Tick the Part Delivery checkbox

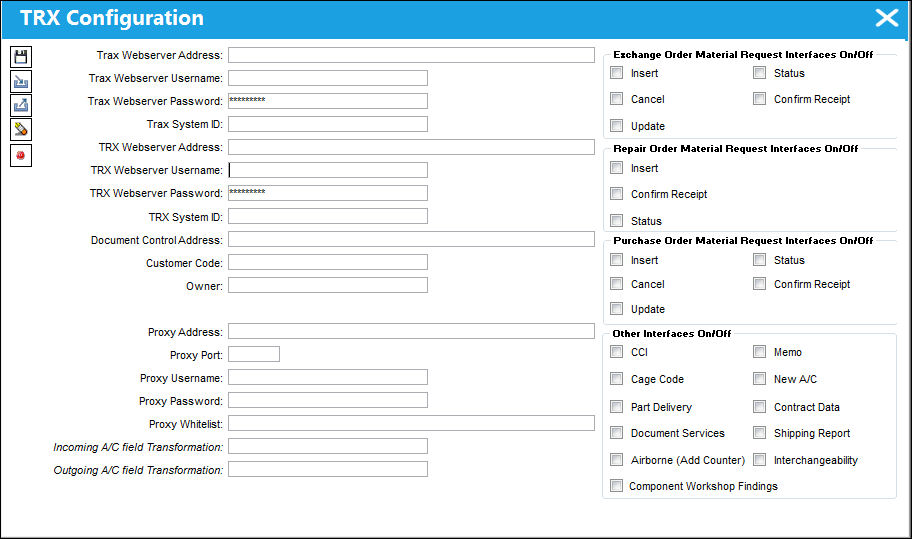point(617,407)
